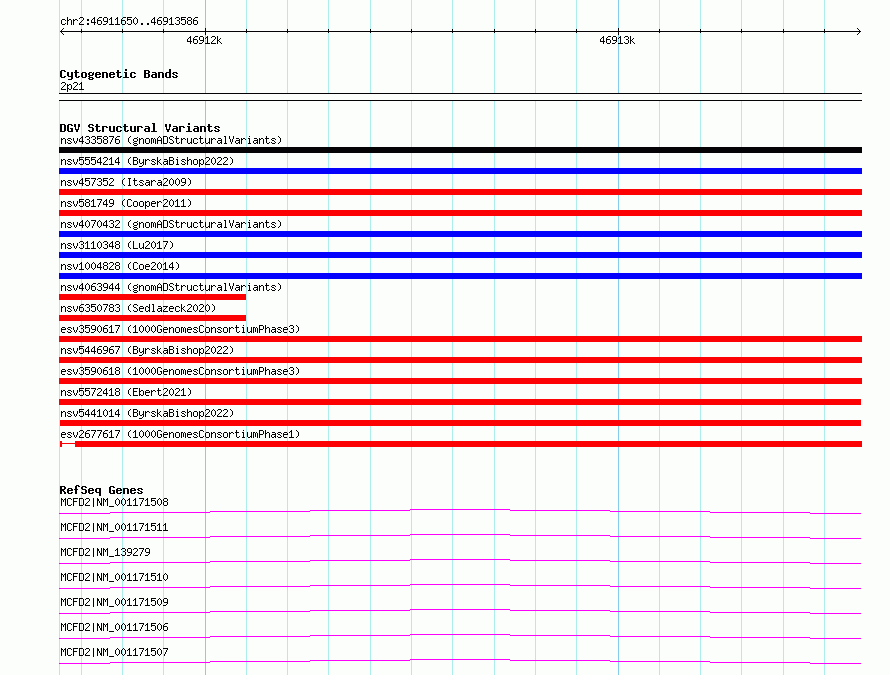Click the magenta NM_001171511 transcript line

(460, 536)
